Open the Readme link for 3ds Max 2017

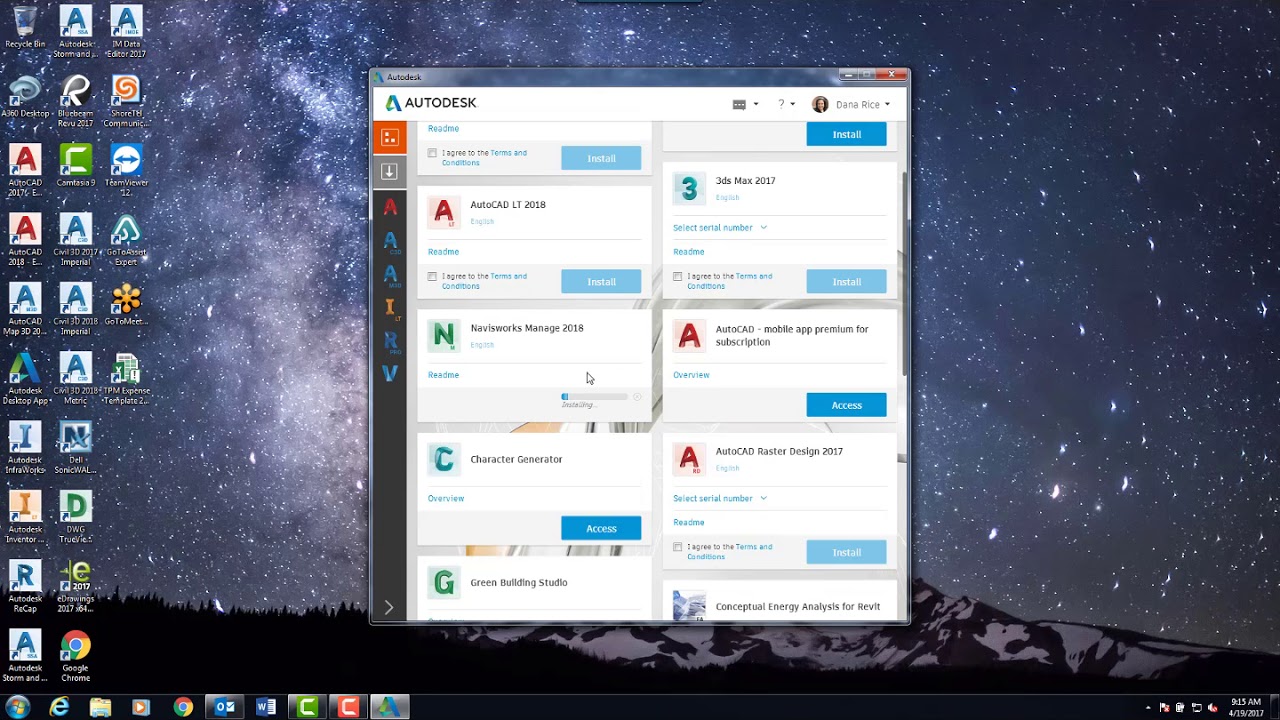point(688,252)
